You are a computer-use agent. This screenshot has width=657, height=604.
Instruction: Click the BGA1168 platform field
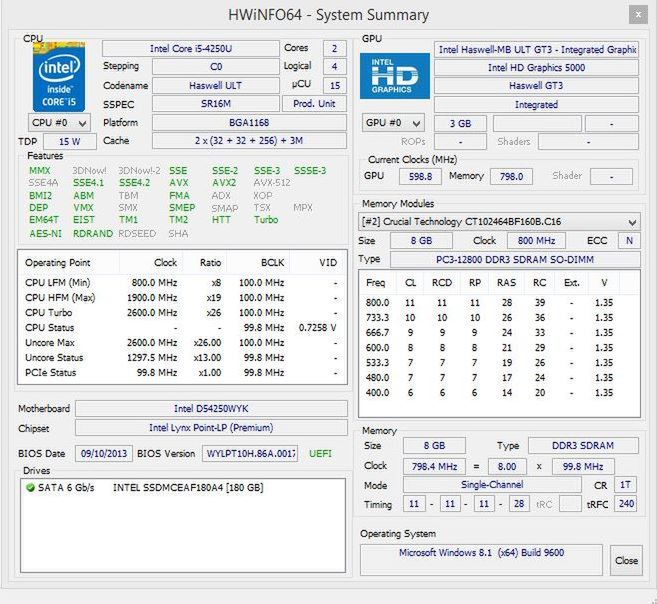click(x=249, y=123)
